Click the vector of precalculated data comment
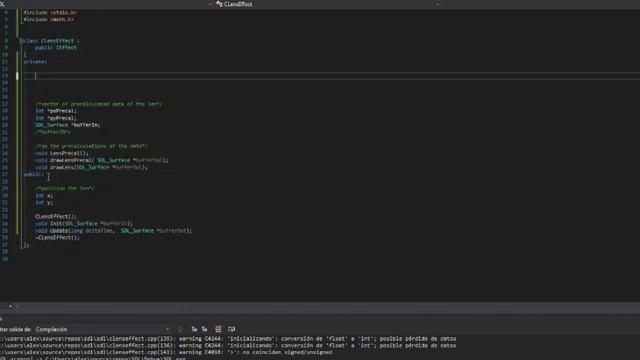 click(99, 104)
